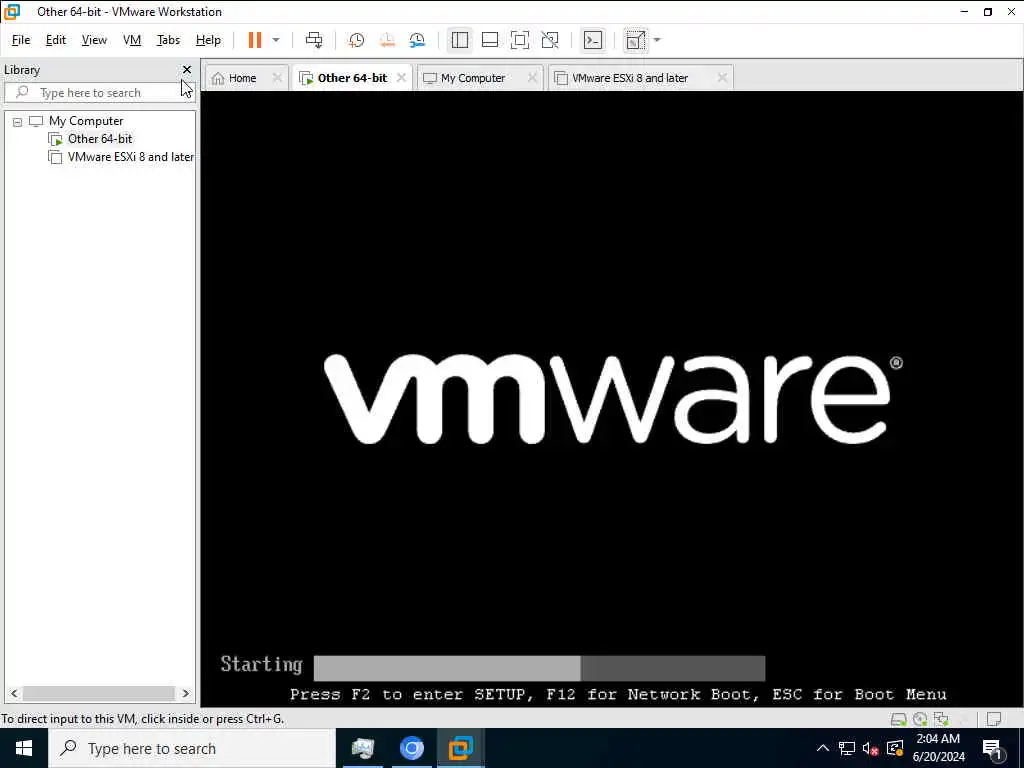
Task: Close the VMware ESXi 8 and later tab
Action: pos(722,78)
